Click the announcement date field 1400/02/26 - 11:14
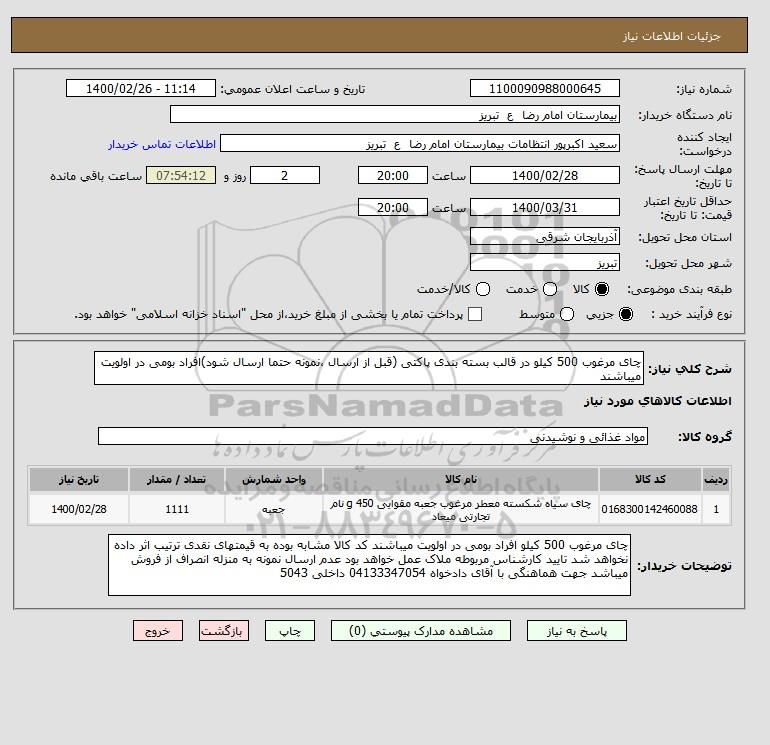Image resolution: width=770 pixels, height=745 pixels. point(140,88)
